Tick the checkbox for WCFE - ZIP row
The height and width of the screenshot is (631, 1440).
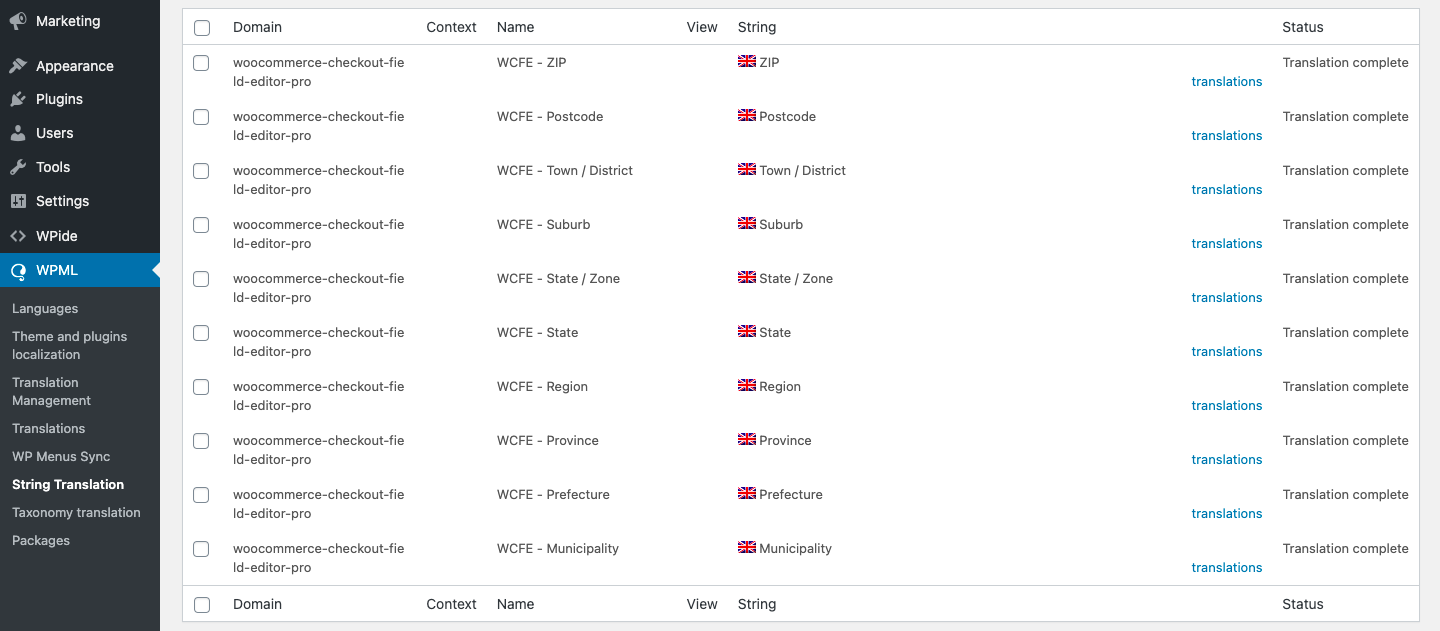coord(201,63)
